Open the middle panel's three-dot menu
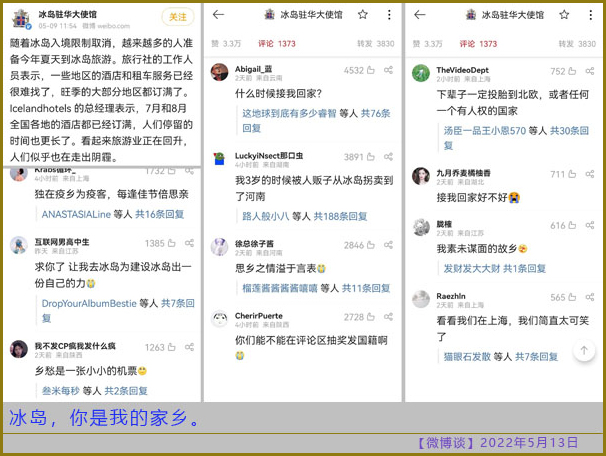The height and width of the screenshot is (456, 606). (386, 15)
